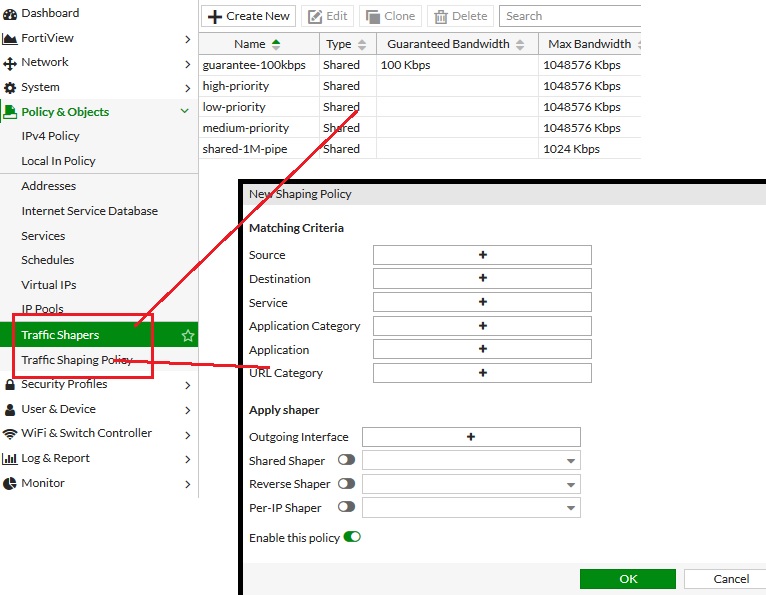Add a URL Category with plus icon

[483, 373]
